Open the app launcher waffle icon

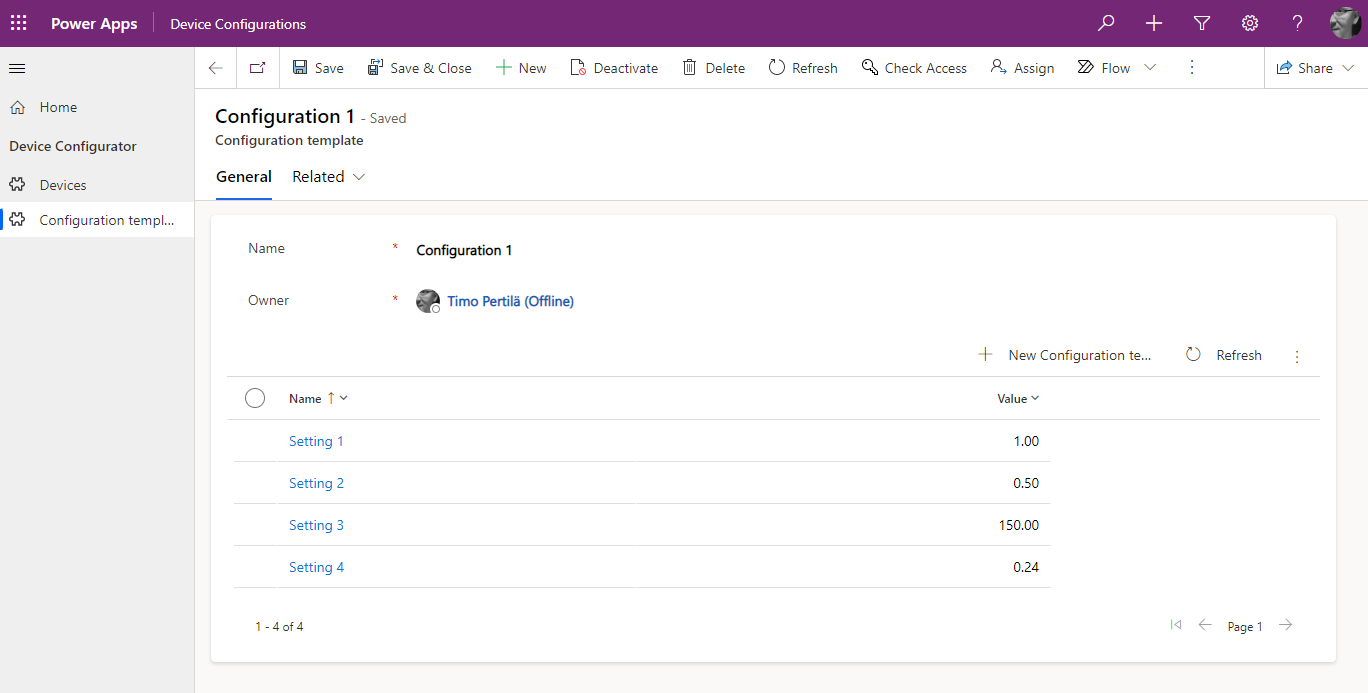click(19, 23)
